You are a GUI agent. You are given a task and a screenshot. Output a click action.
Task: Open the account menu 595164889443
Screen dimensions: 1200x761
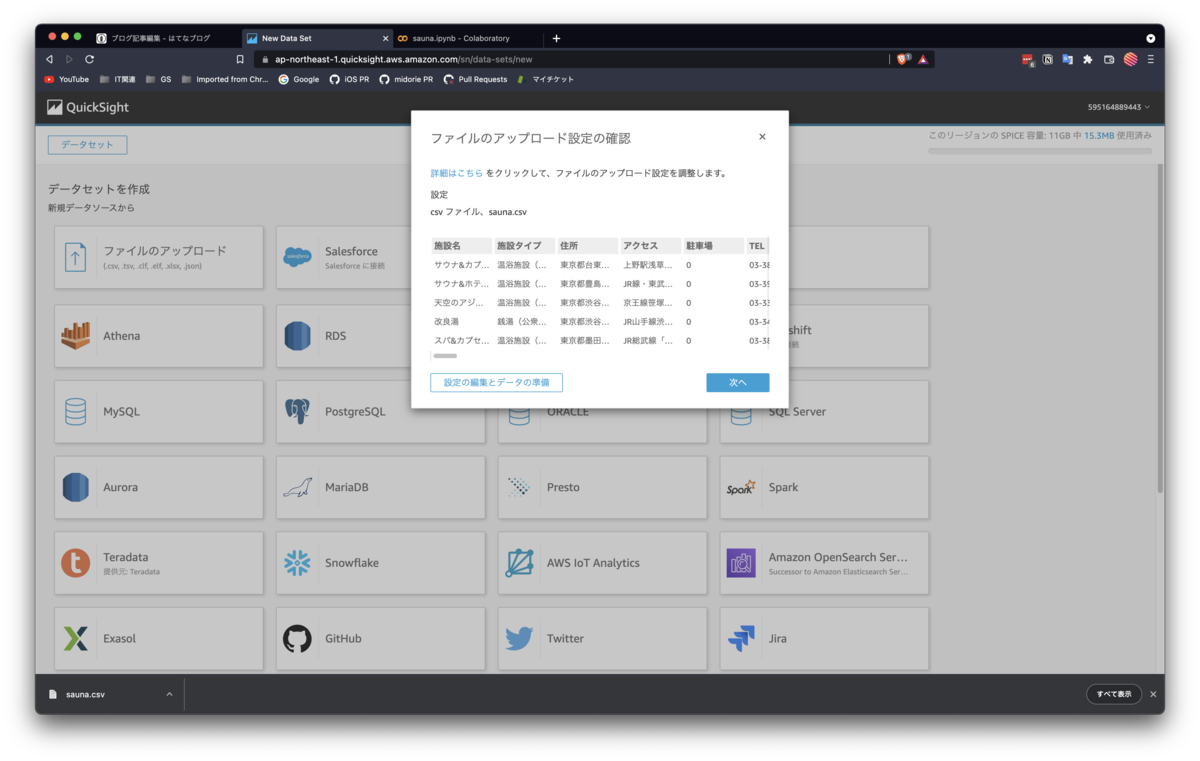pos(1119,107)
